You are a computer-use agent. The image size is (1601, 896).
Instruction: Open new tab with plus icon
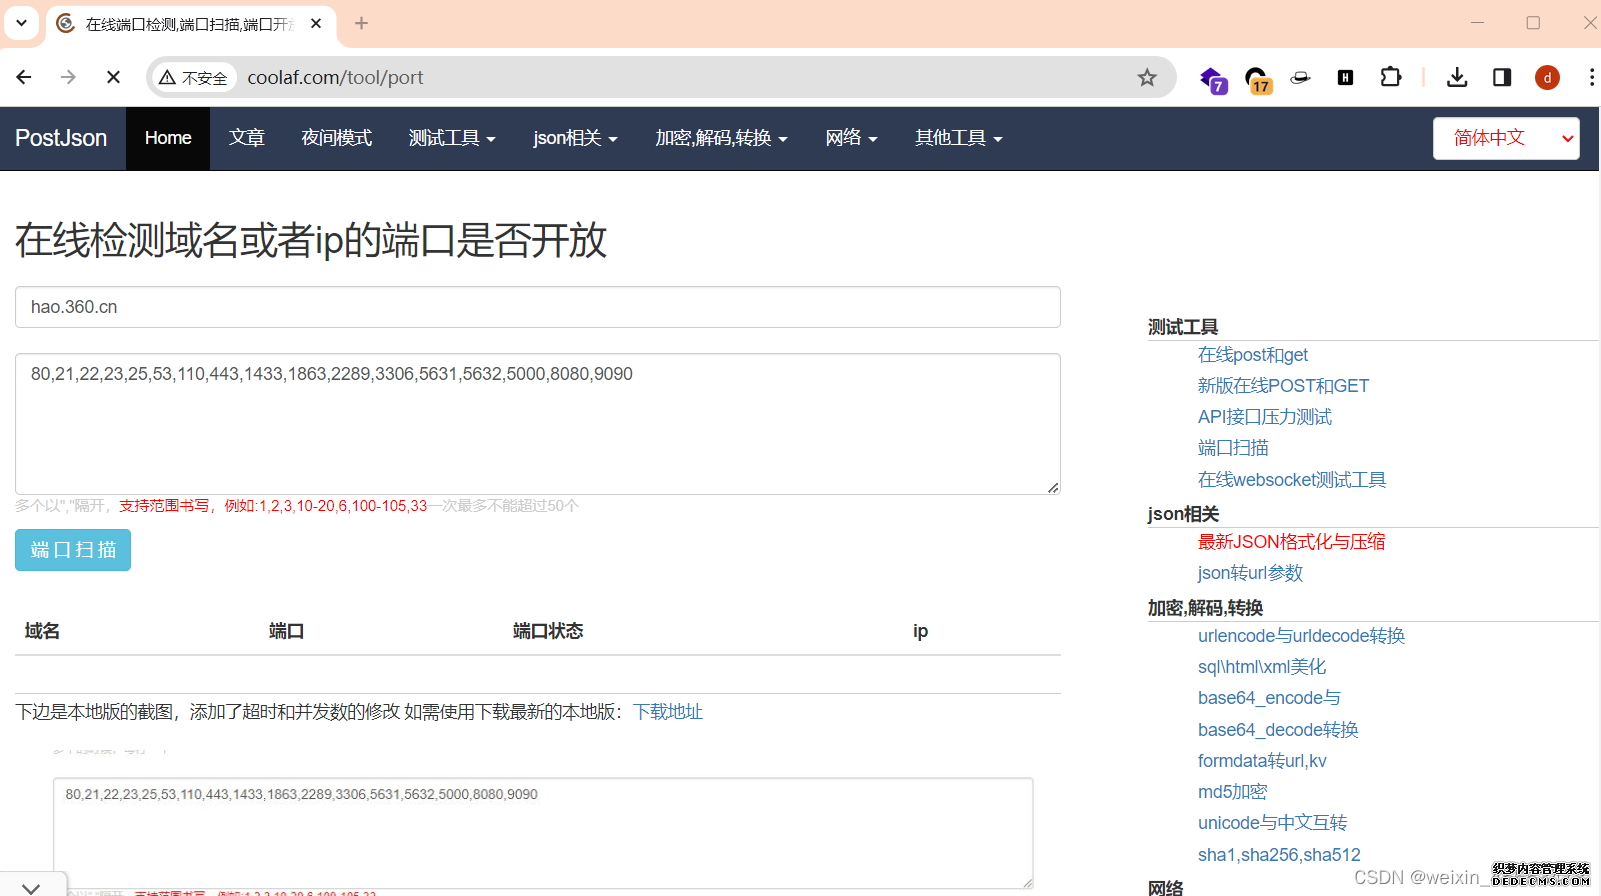361,23
